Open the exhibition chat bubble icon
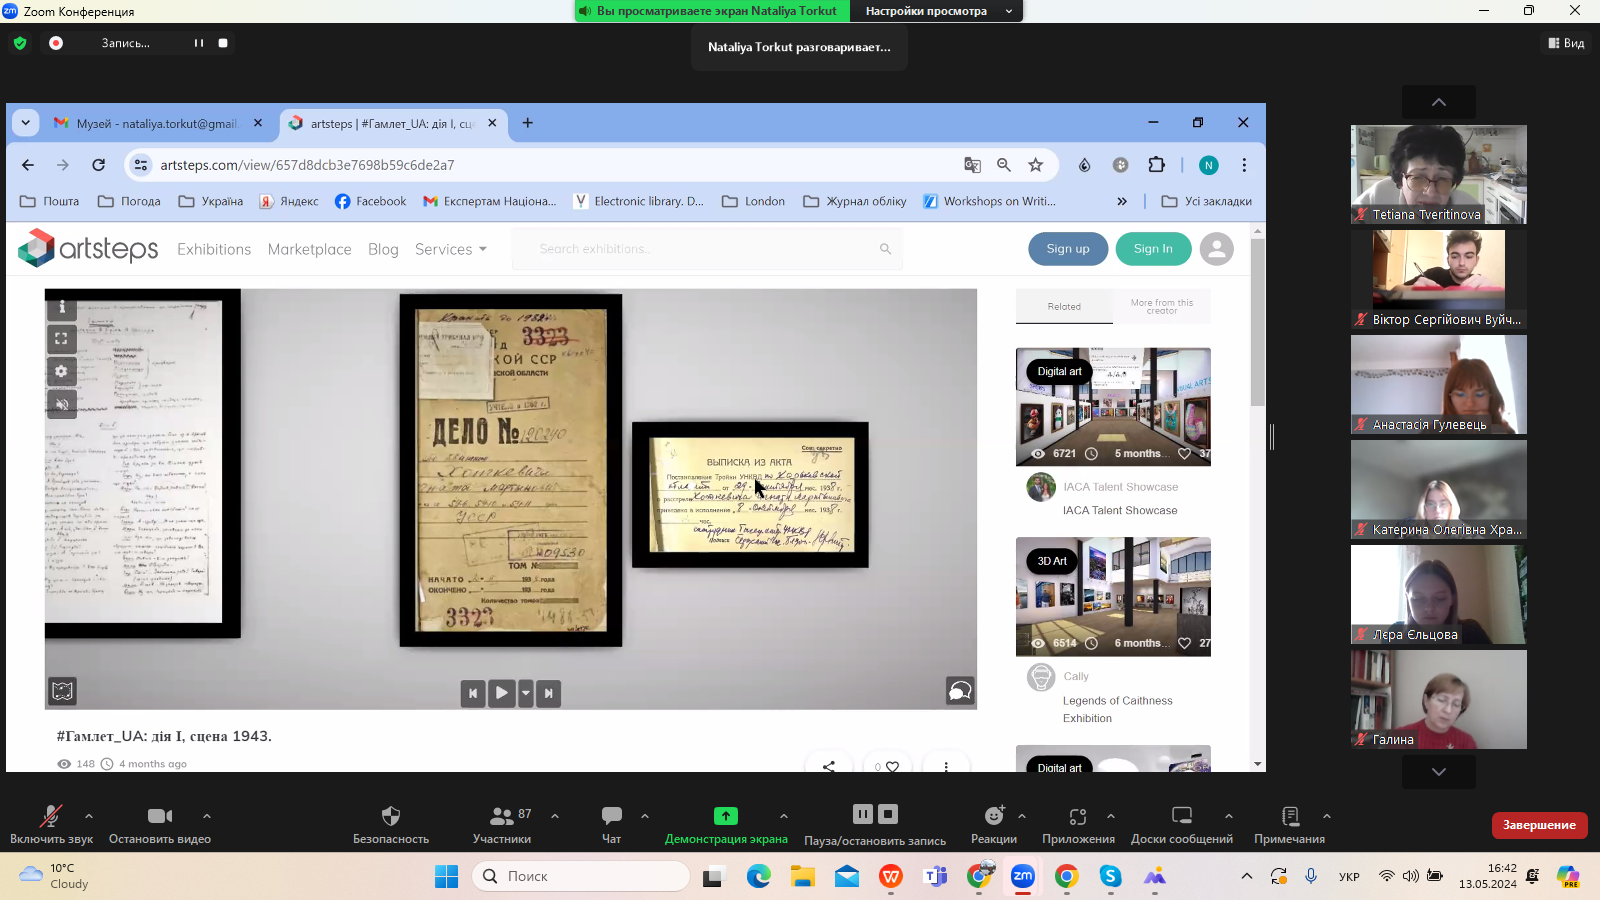The image size is (1600, 900). coord(960,691)
